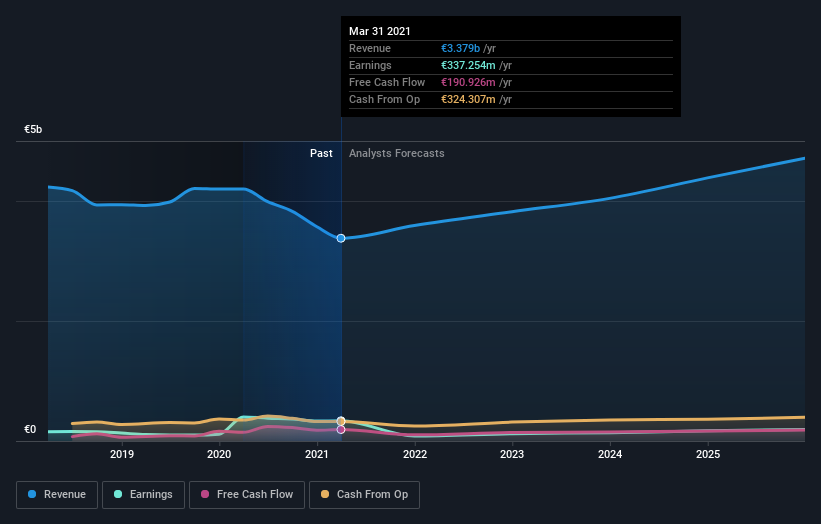
Task: Click the Cash From Op orange data point marker
Action: pyautogui.click(x=341, y=421)
